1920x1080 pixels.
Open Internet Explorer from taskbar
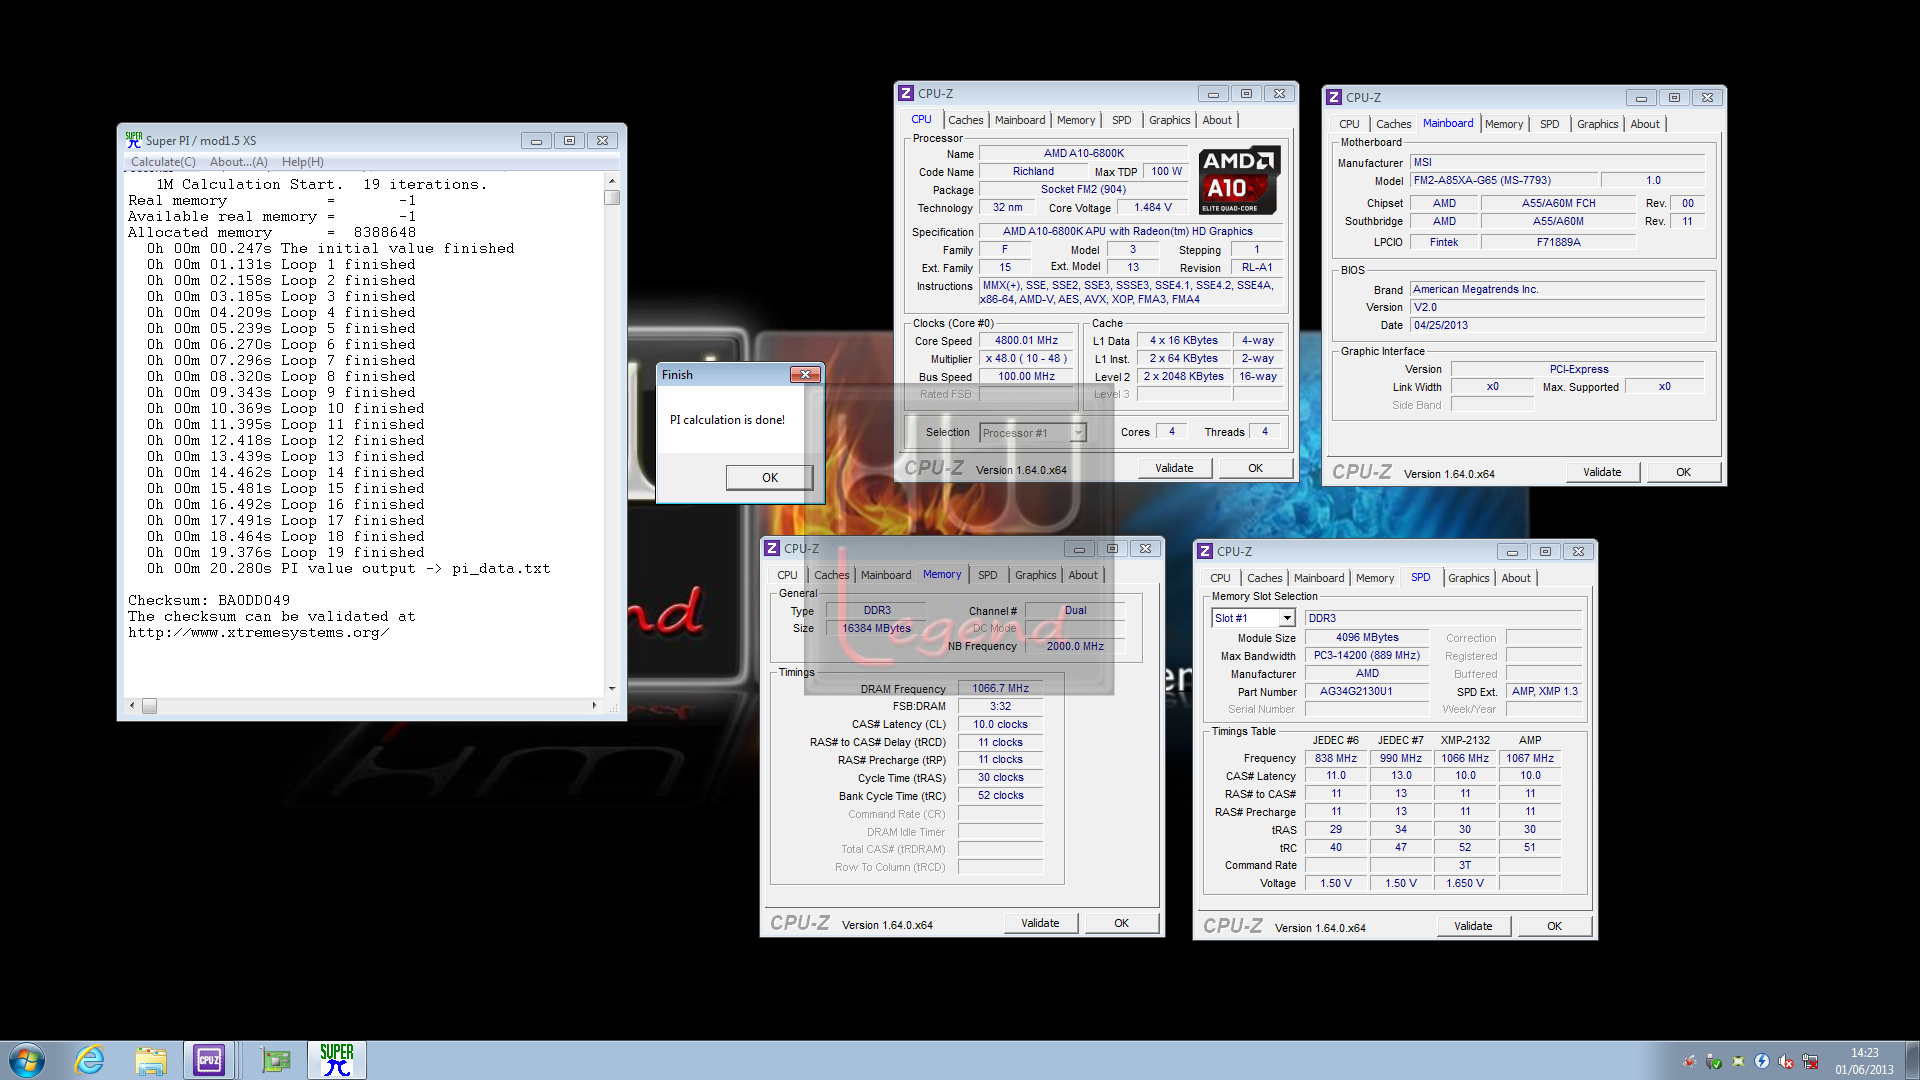pyautogui.click(x=90, y=1060)
